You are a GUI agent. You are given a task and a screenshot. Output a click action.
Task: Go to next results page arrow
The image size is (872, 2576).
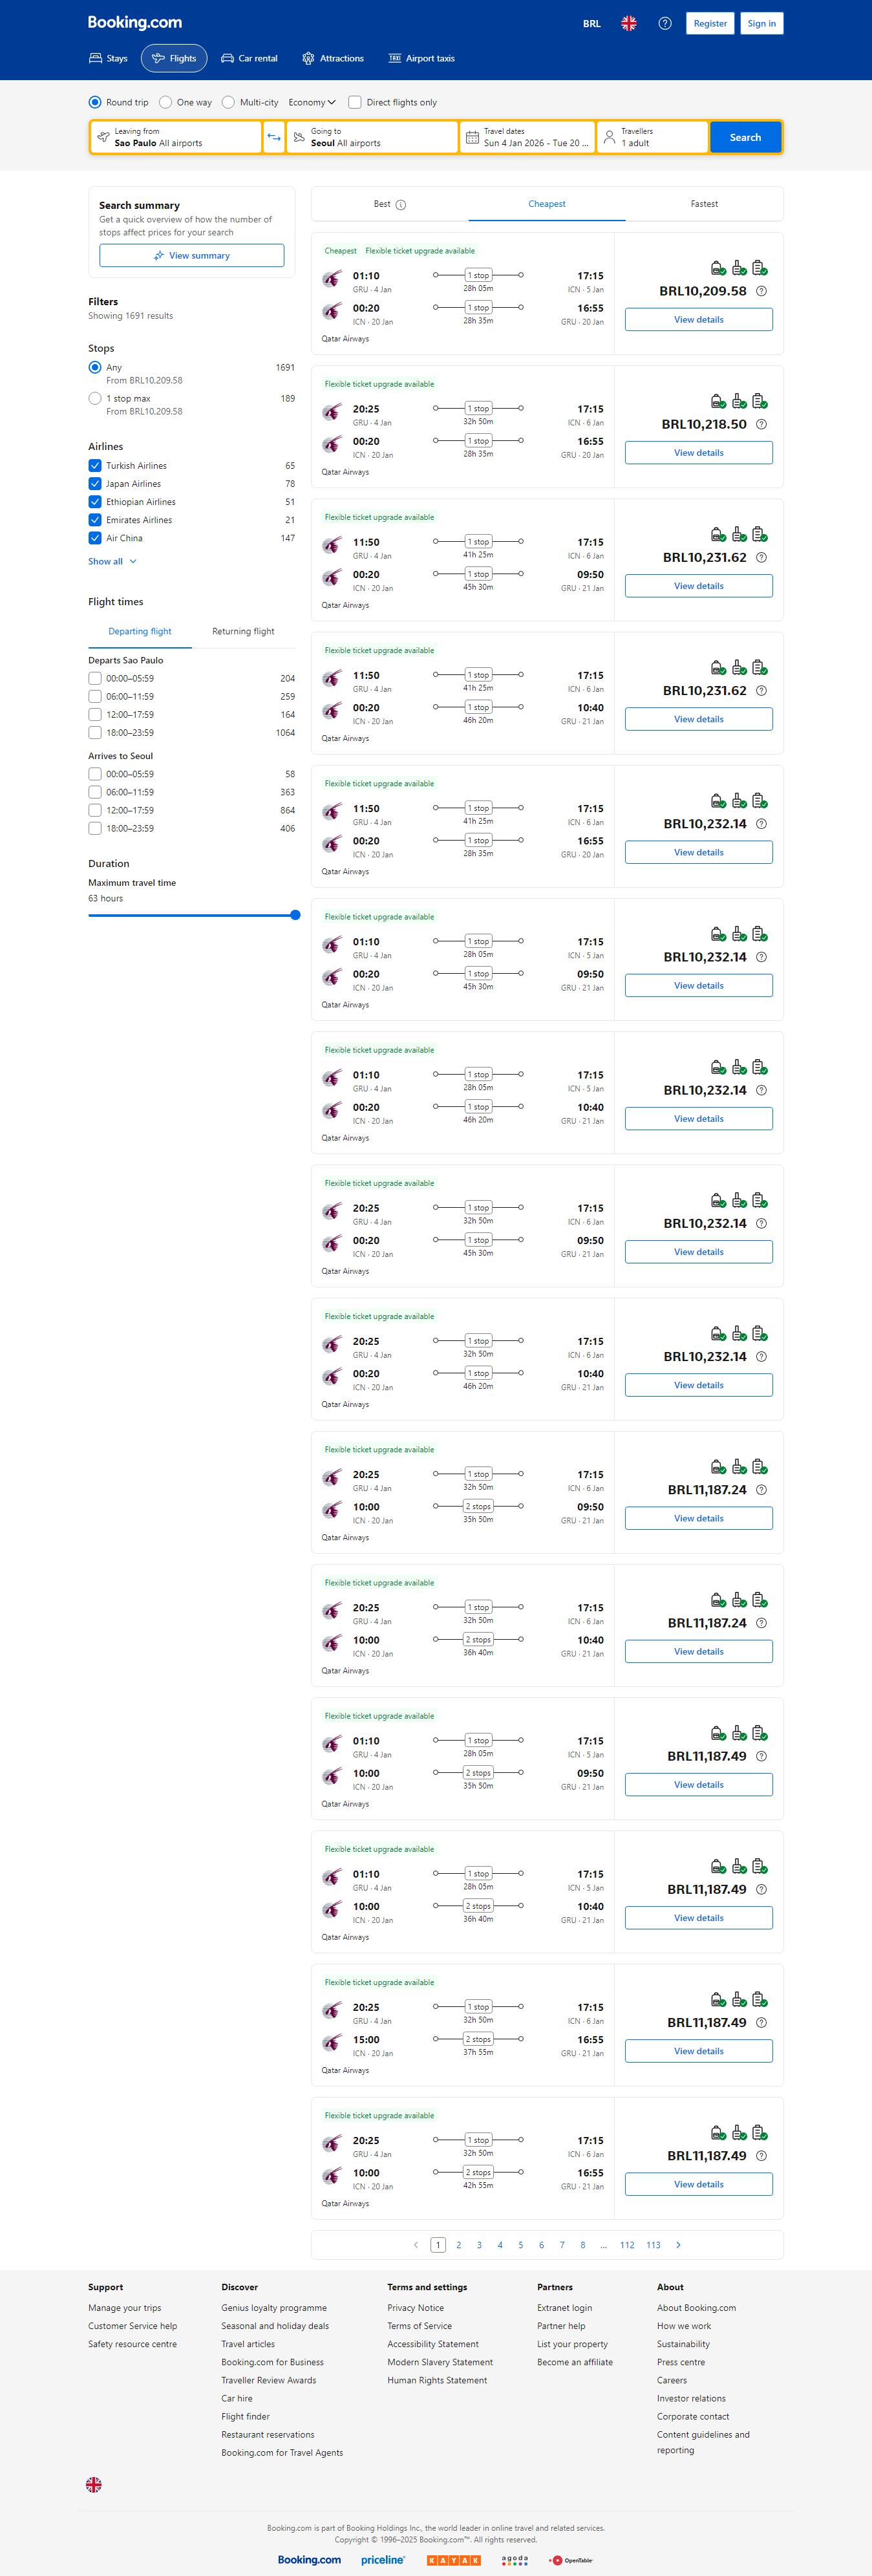(678, 2245)
